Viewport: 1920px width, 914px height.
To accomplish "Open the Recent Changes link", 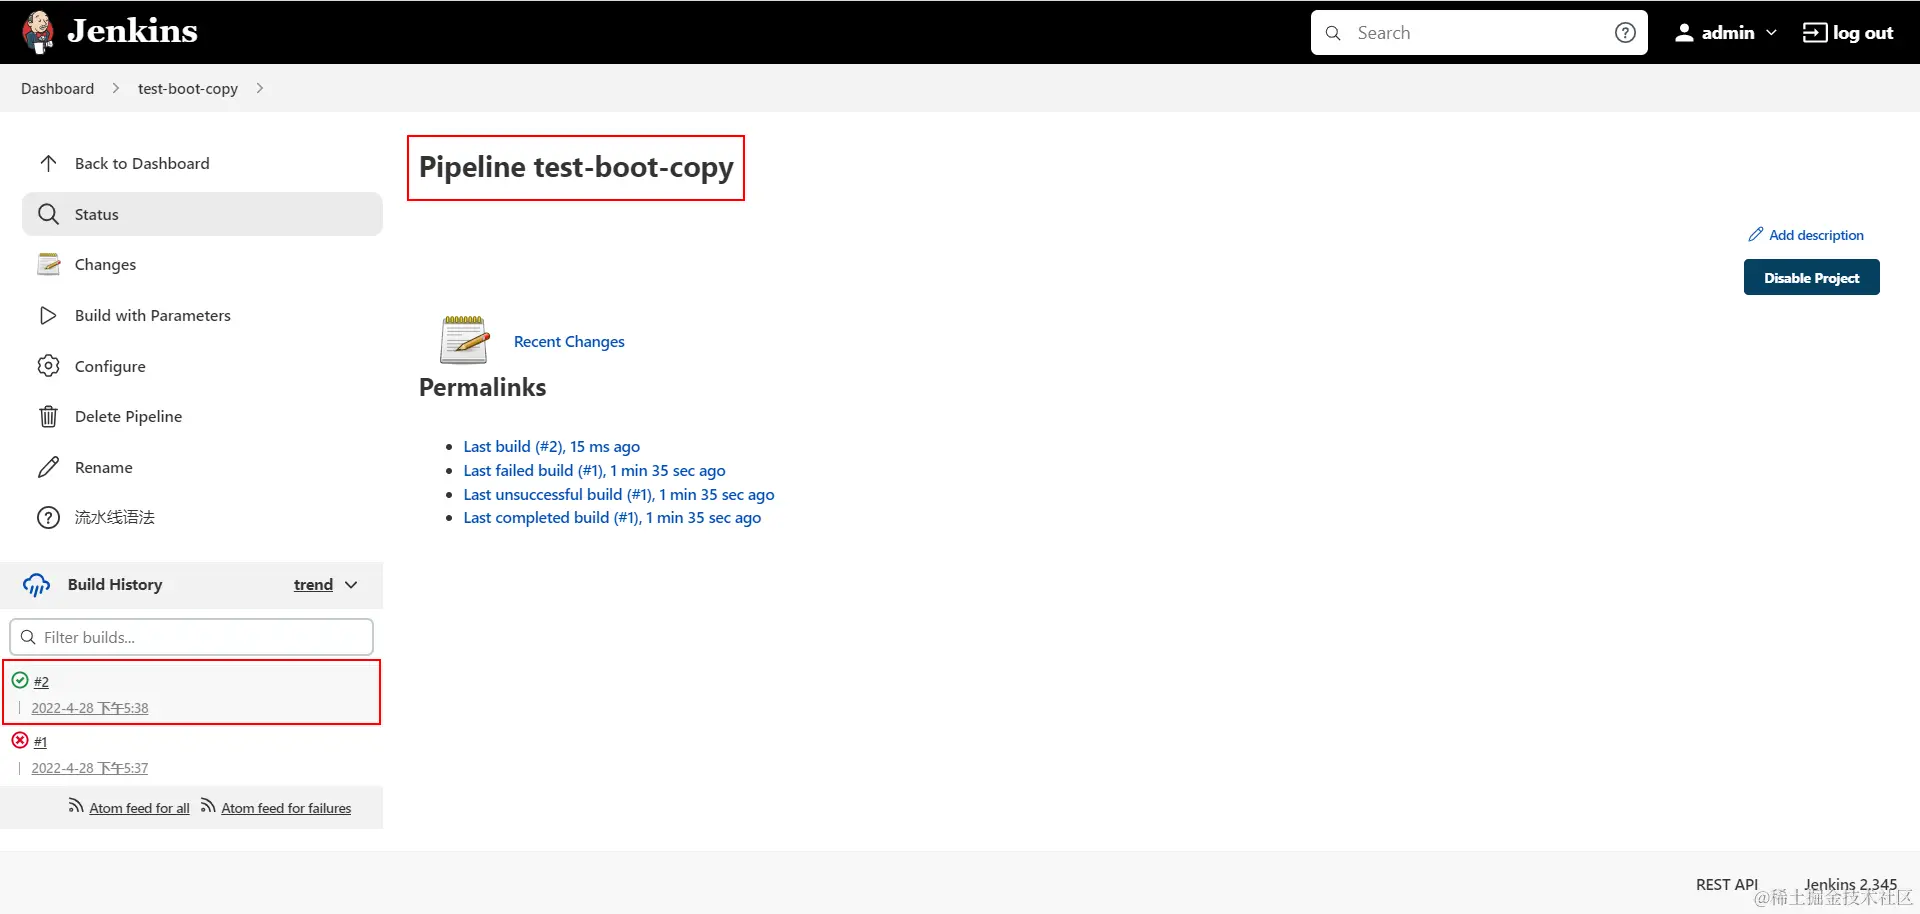I will (569, 341).
